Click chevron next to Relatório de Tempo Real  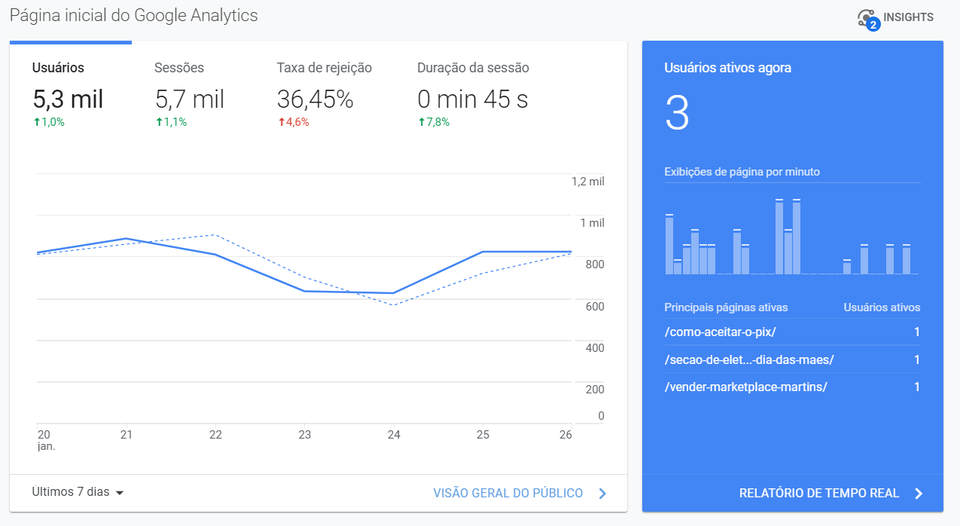coord(918,494)
